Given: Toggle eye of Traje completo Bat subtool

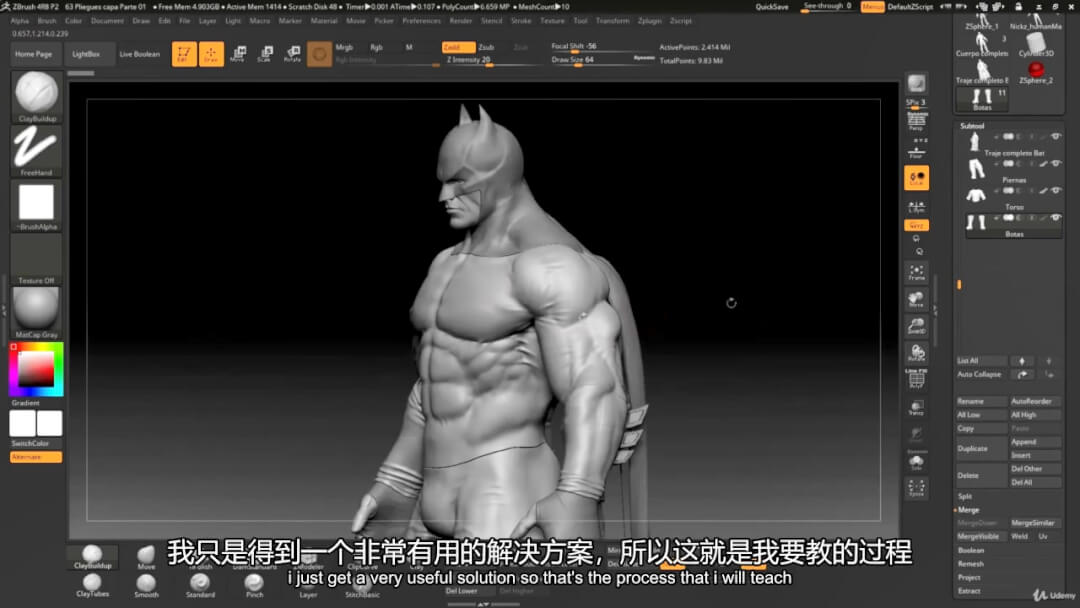Looking at the screenshot, I should tap(1056, 136).
